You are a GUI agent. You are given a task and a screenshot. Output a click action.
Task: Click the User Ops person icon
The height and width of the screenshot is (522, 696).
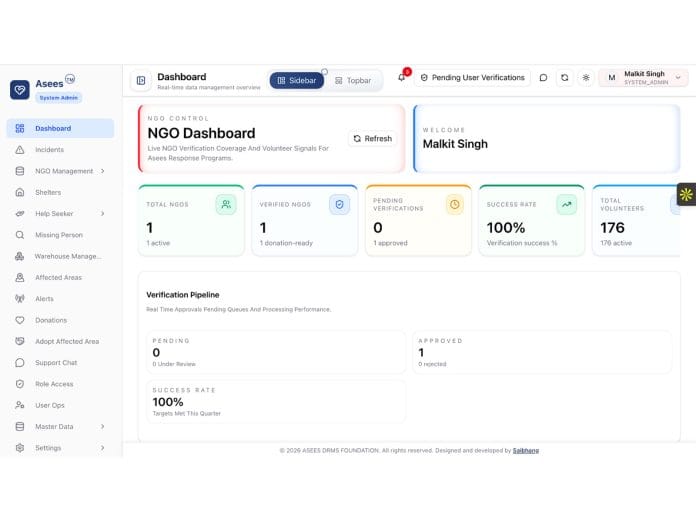click(20, 405)
